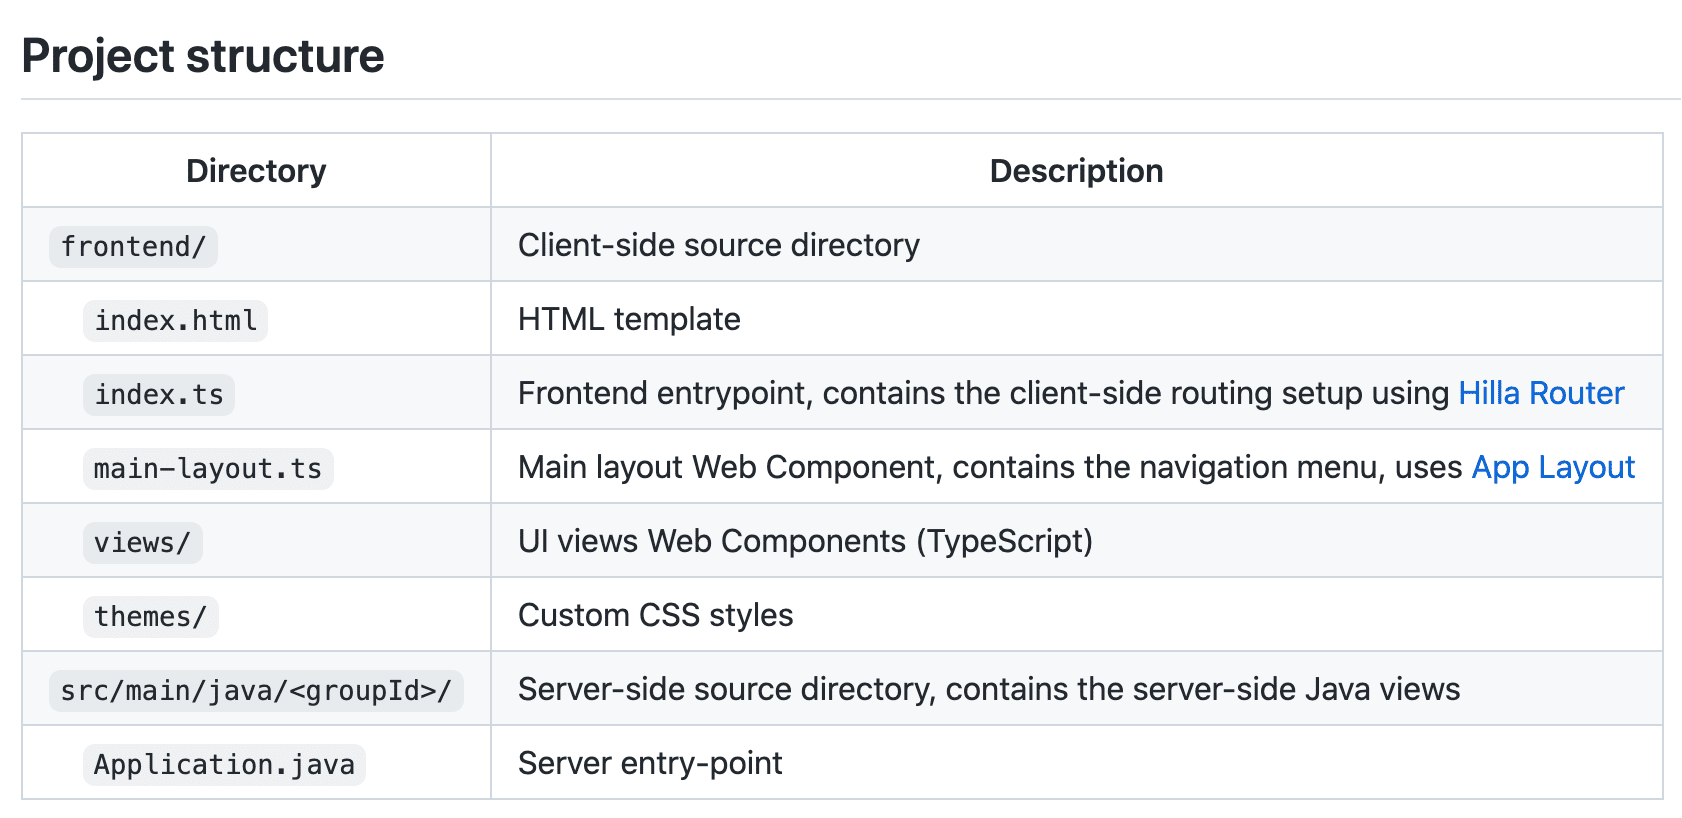Click the index.html code label
This screenshot has width=1682, height=818.
pos(175,320)
